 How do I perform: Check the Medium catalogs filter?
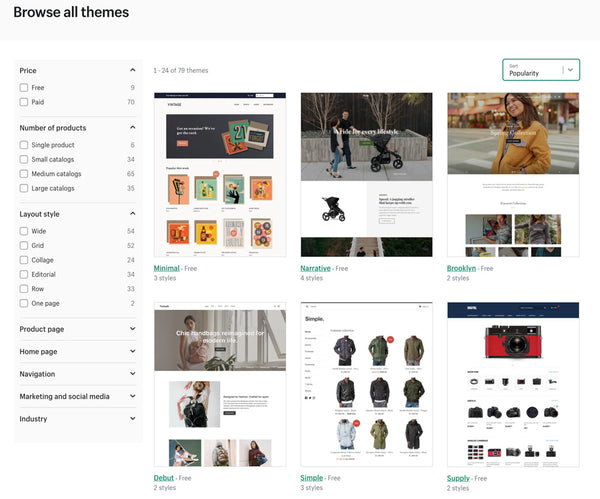pyautogui.click(x=24, y=174)
